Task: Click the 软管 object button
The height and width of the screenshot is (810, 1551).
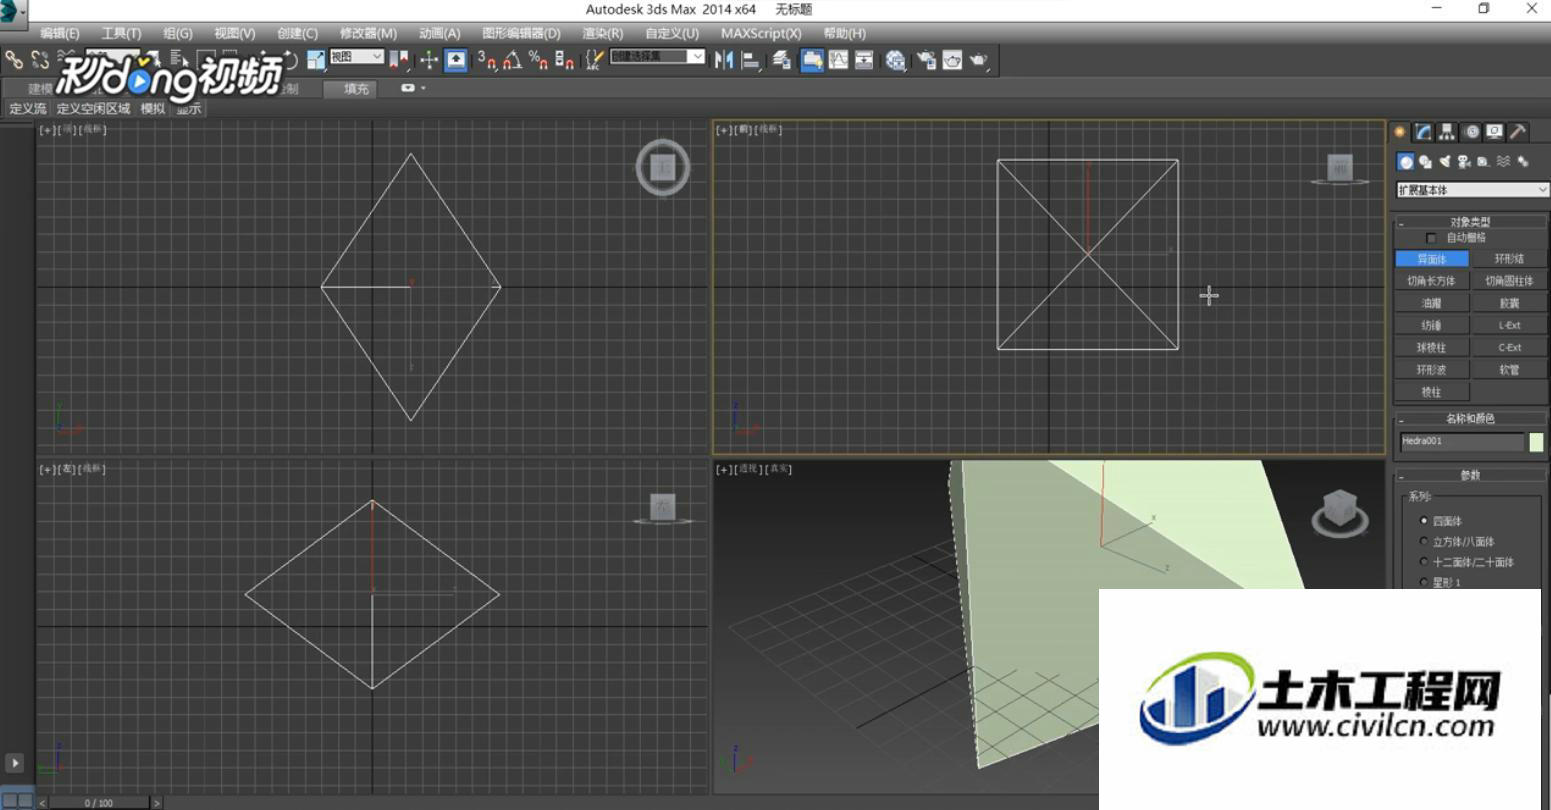Action: click(1509, 370)
